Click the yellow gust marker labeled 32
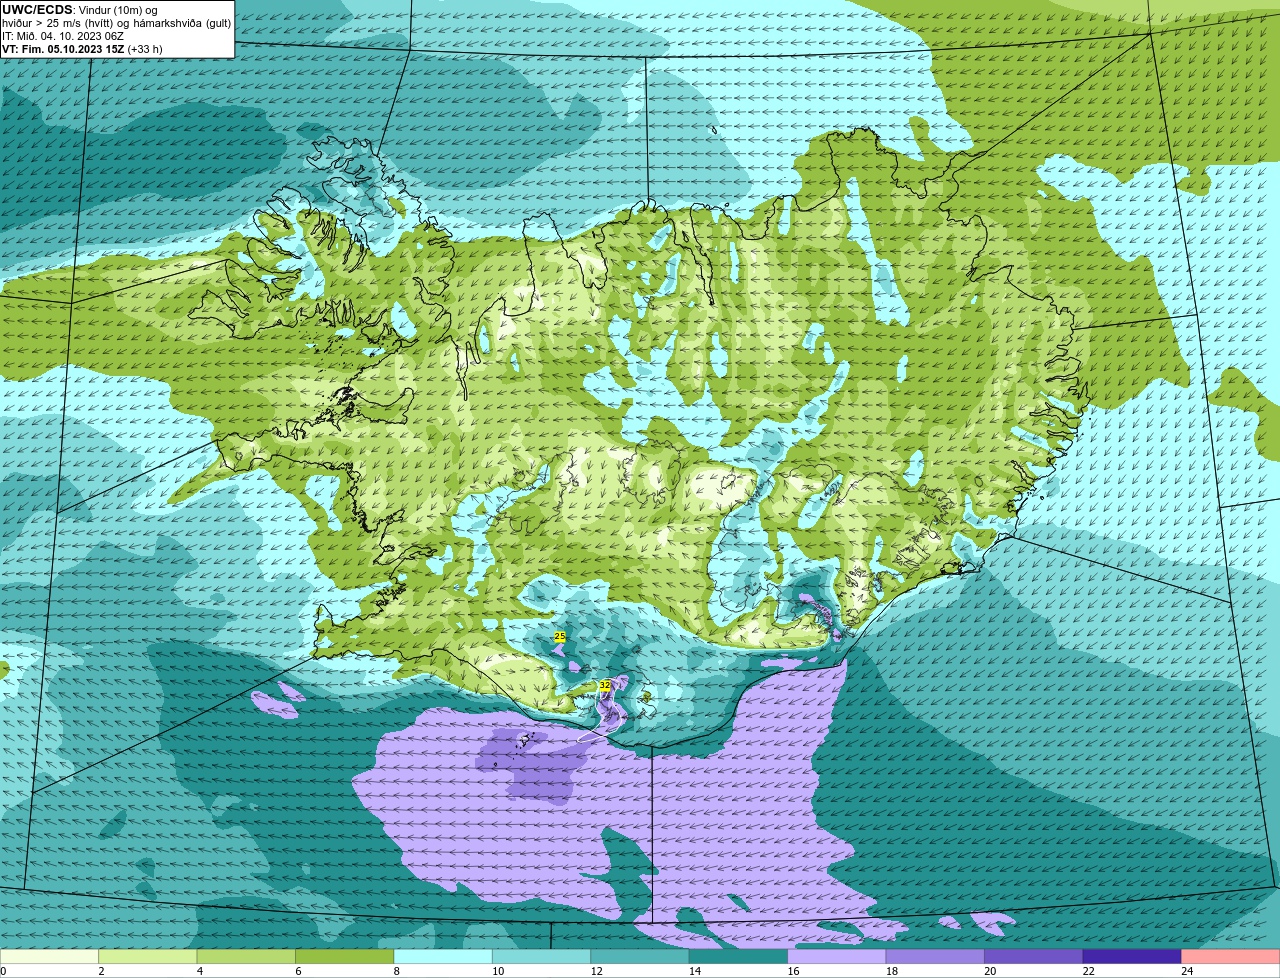Viewport: 1280px width, 978px height. [604, 685]
